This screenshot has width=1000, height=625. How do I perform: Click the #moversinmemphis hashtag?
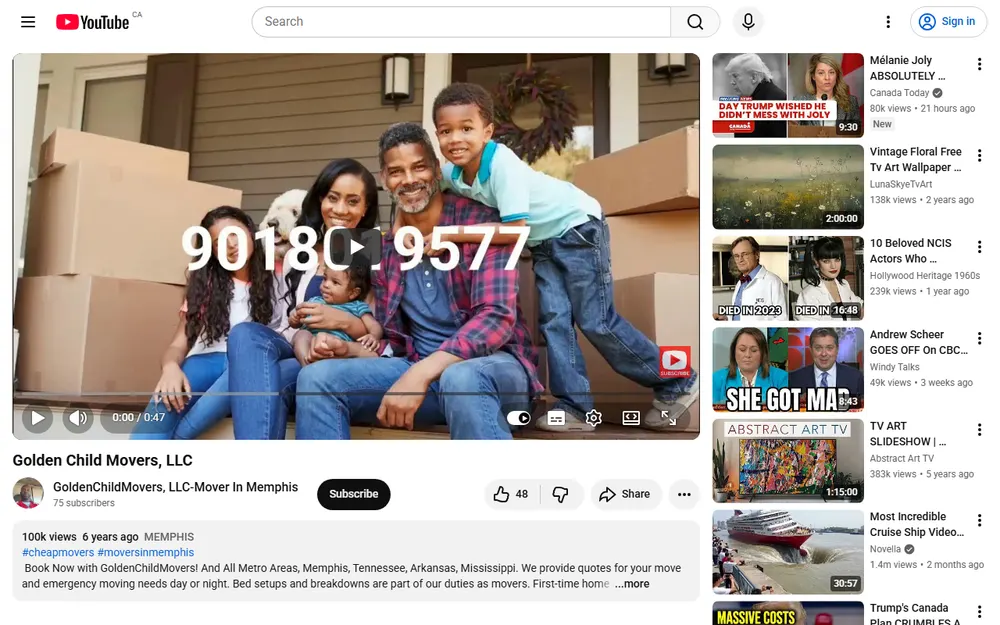tap(145, 552)
